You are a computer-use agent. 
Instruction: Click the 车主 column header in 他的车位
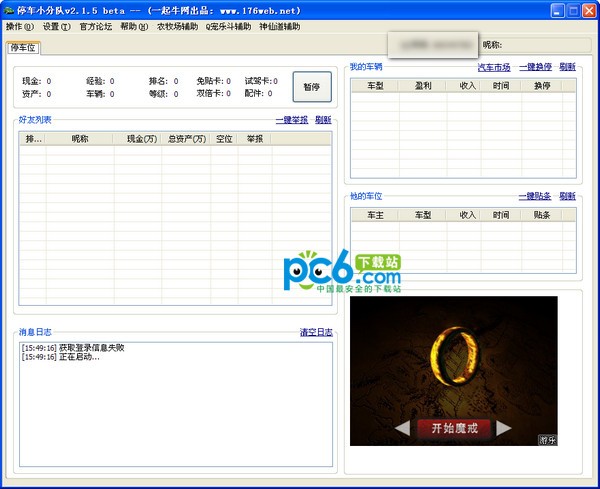click(375, 215)
